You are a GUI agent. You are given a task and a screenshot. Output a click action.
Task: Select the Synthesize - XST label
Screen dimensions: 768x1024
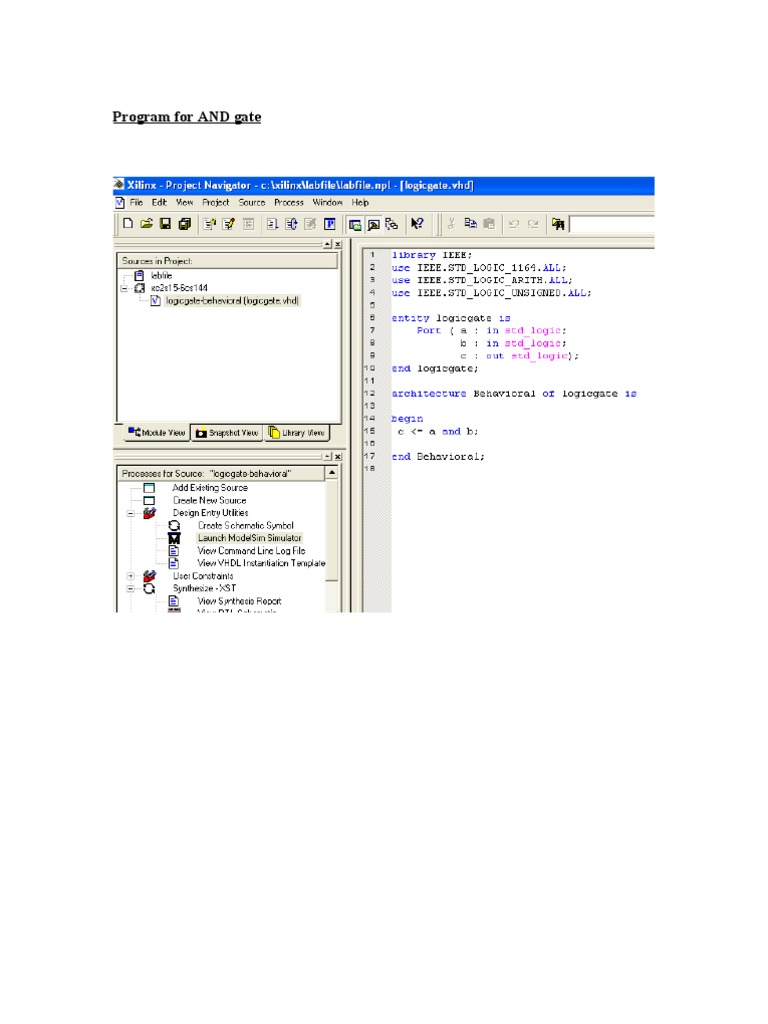(204, 588)
